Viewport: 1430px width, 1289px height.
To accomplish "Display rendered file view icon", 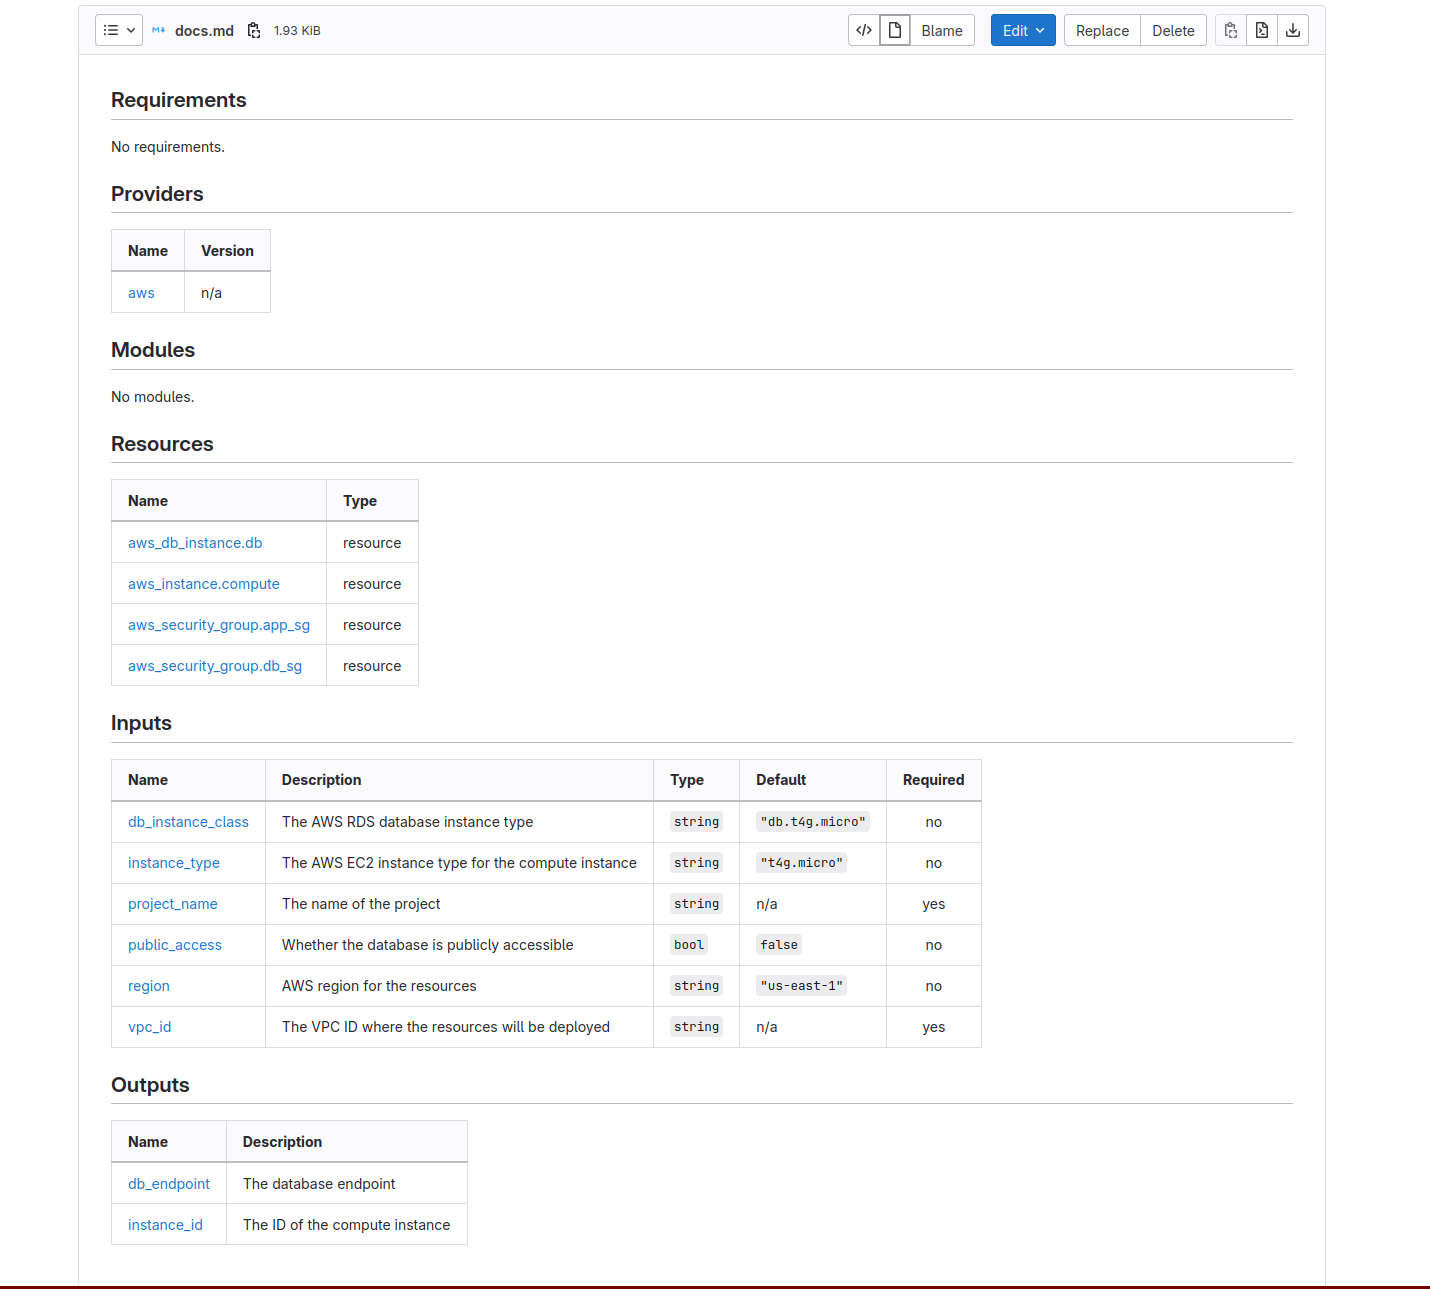I will point(895,30).
